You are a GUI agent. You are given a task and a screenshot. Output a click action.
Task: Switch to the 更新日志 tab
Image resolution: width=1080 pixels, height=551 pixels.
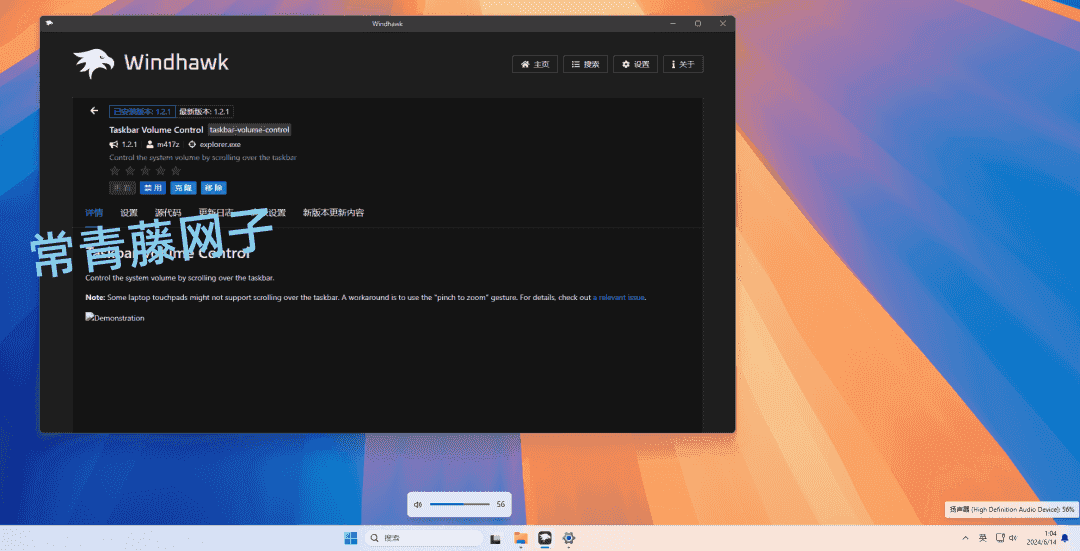point(216,212)
